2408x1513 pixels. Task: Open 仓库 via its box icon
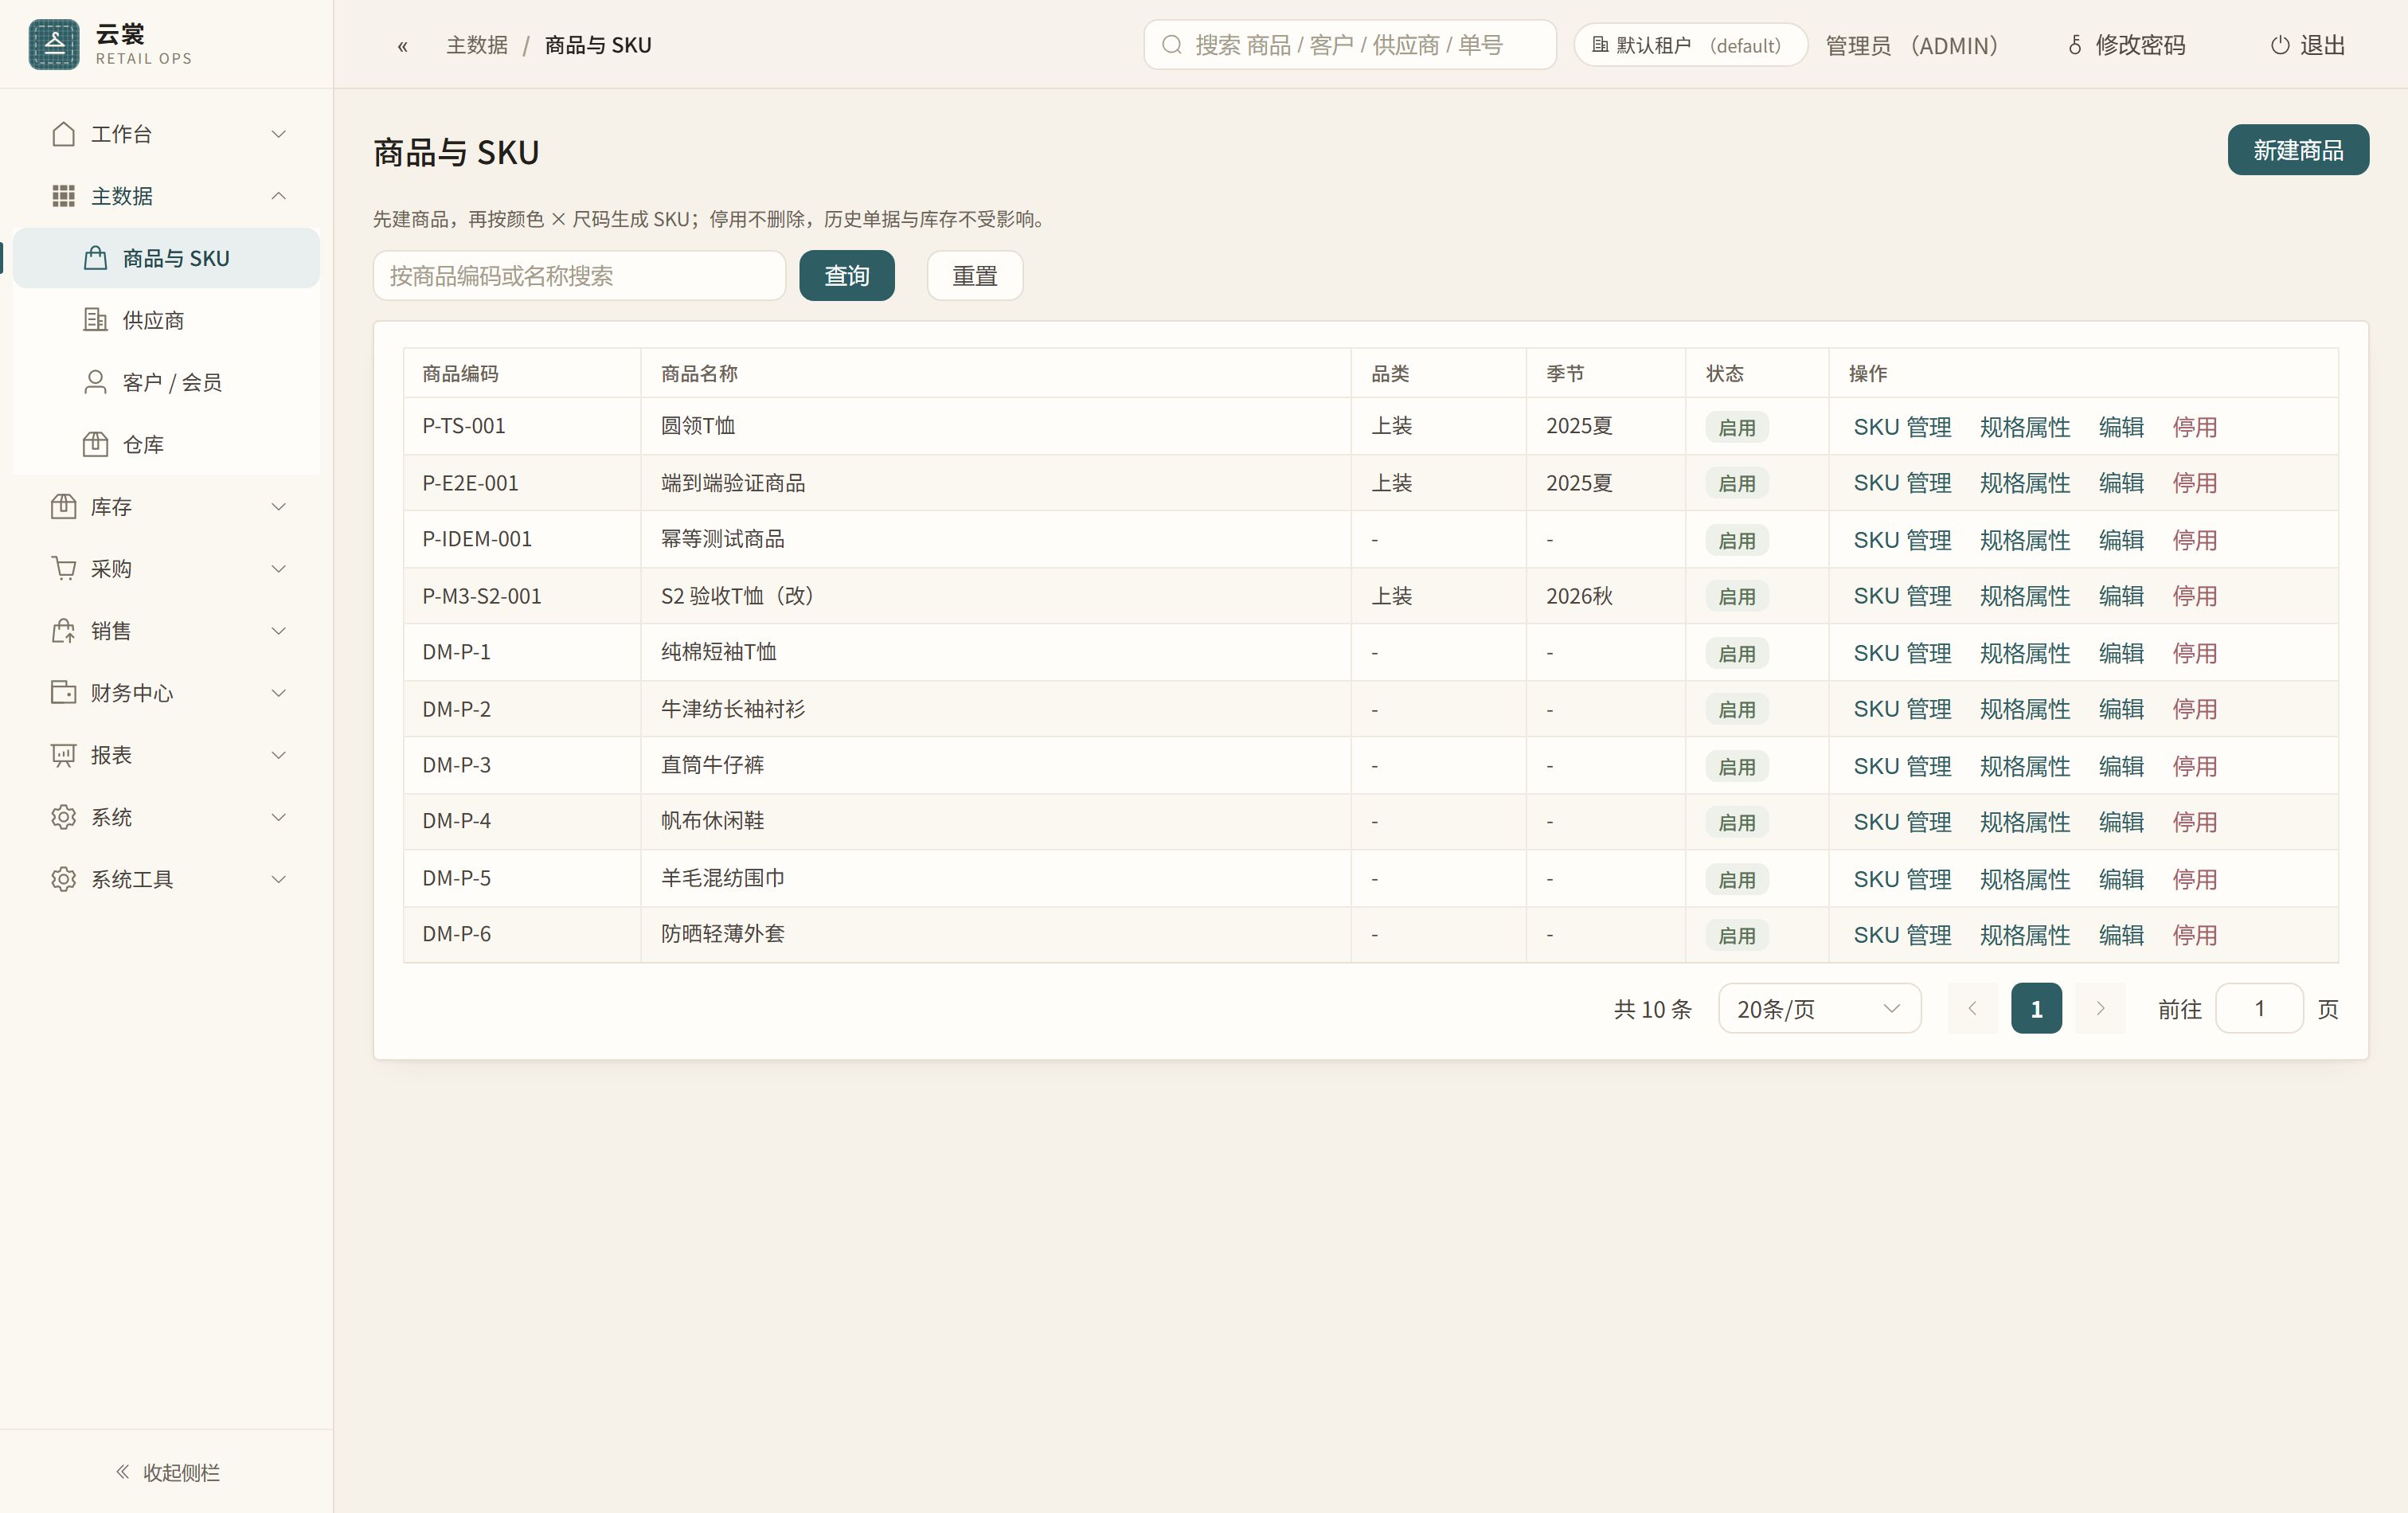(95, 444)
